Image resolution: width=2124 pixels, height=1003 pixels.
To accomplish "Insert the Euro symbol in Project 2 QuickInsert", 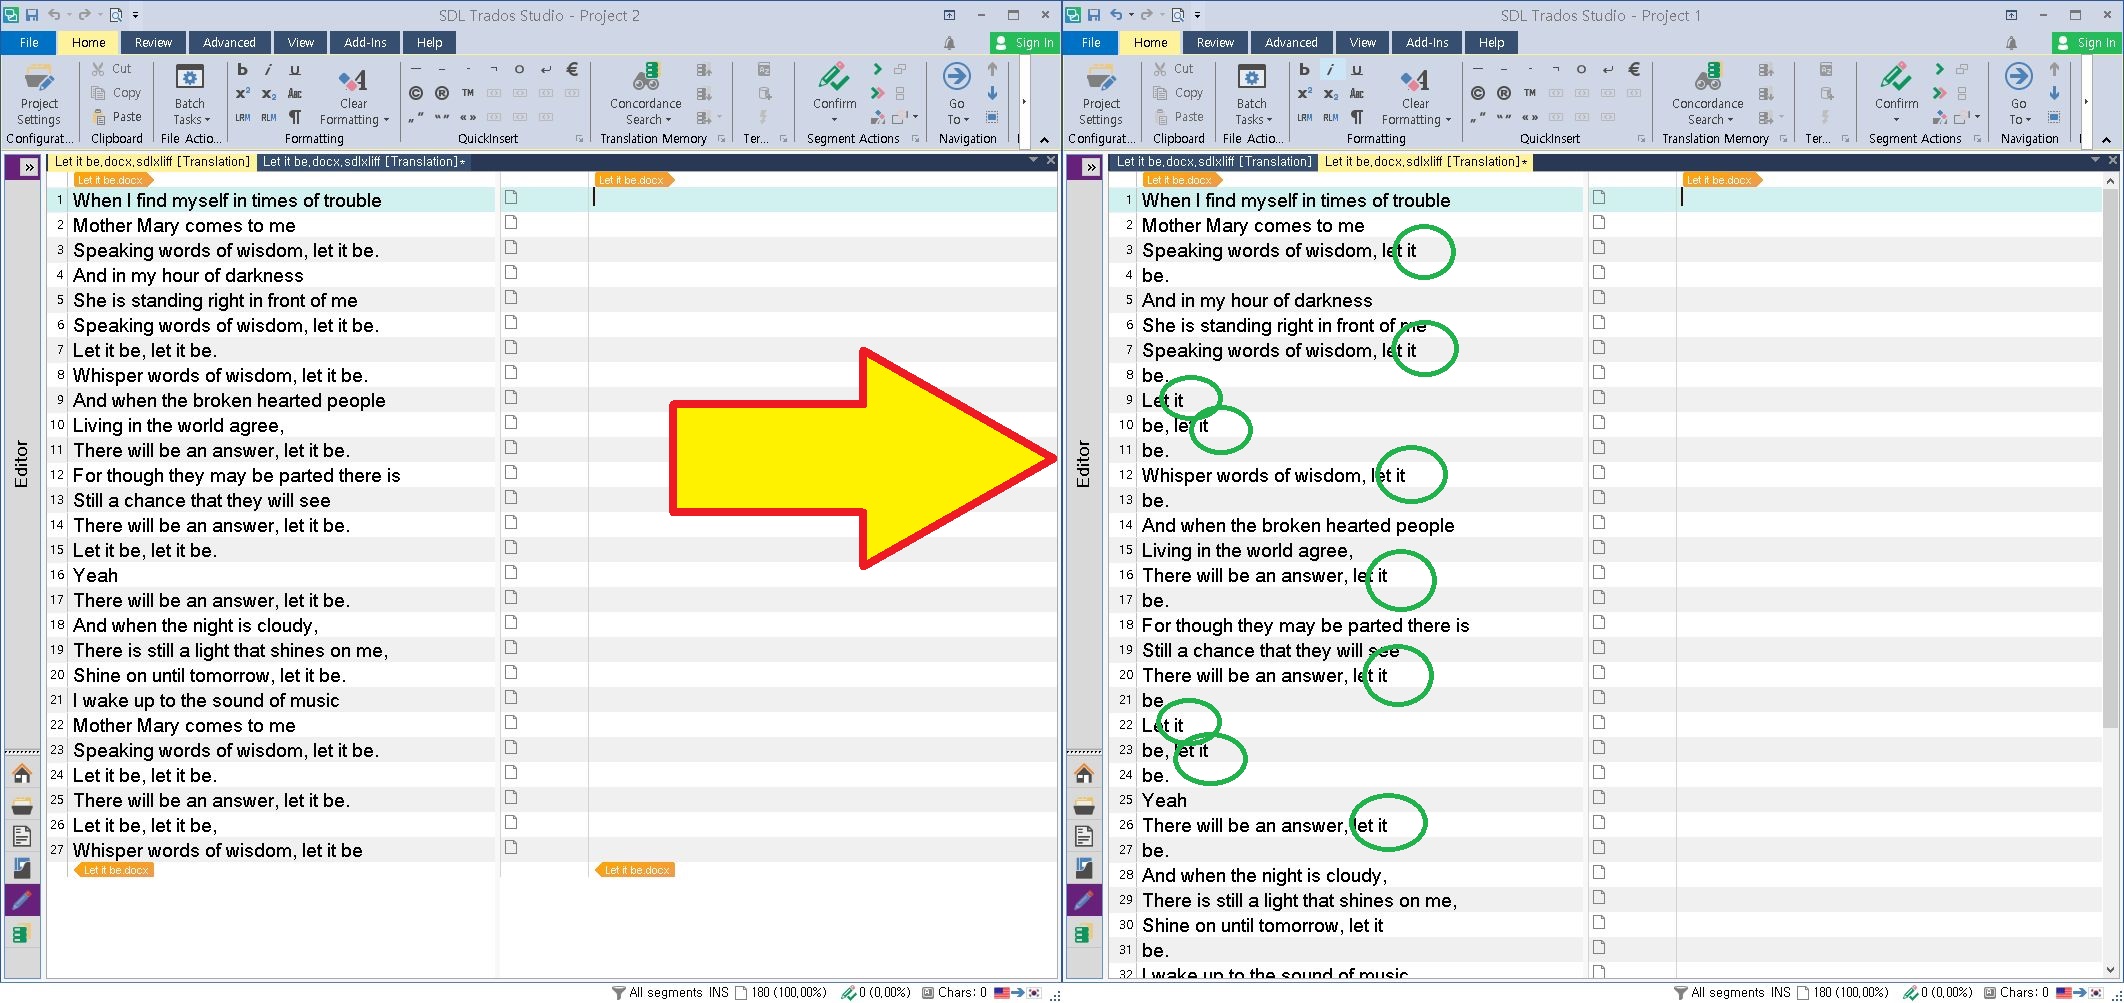I will [572, 69].
